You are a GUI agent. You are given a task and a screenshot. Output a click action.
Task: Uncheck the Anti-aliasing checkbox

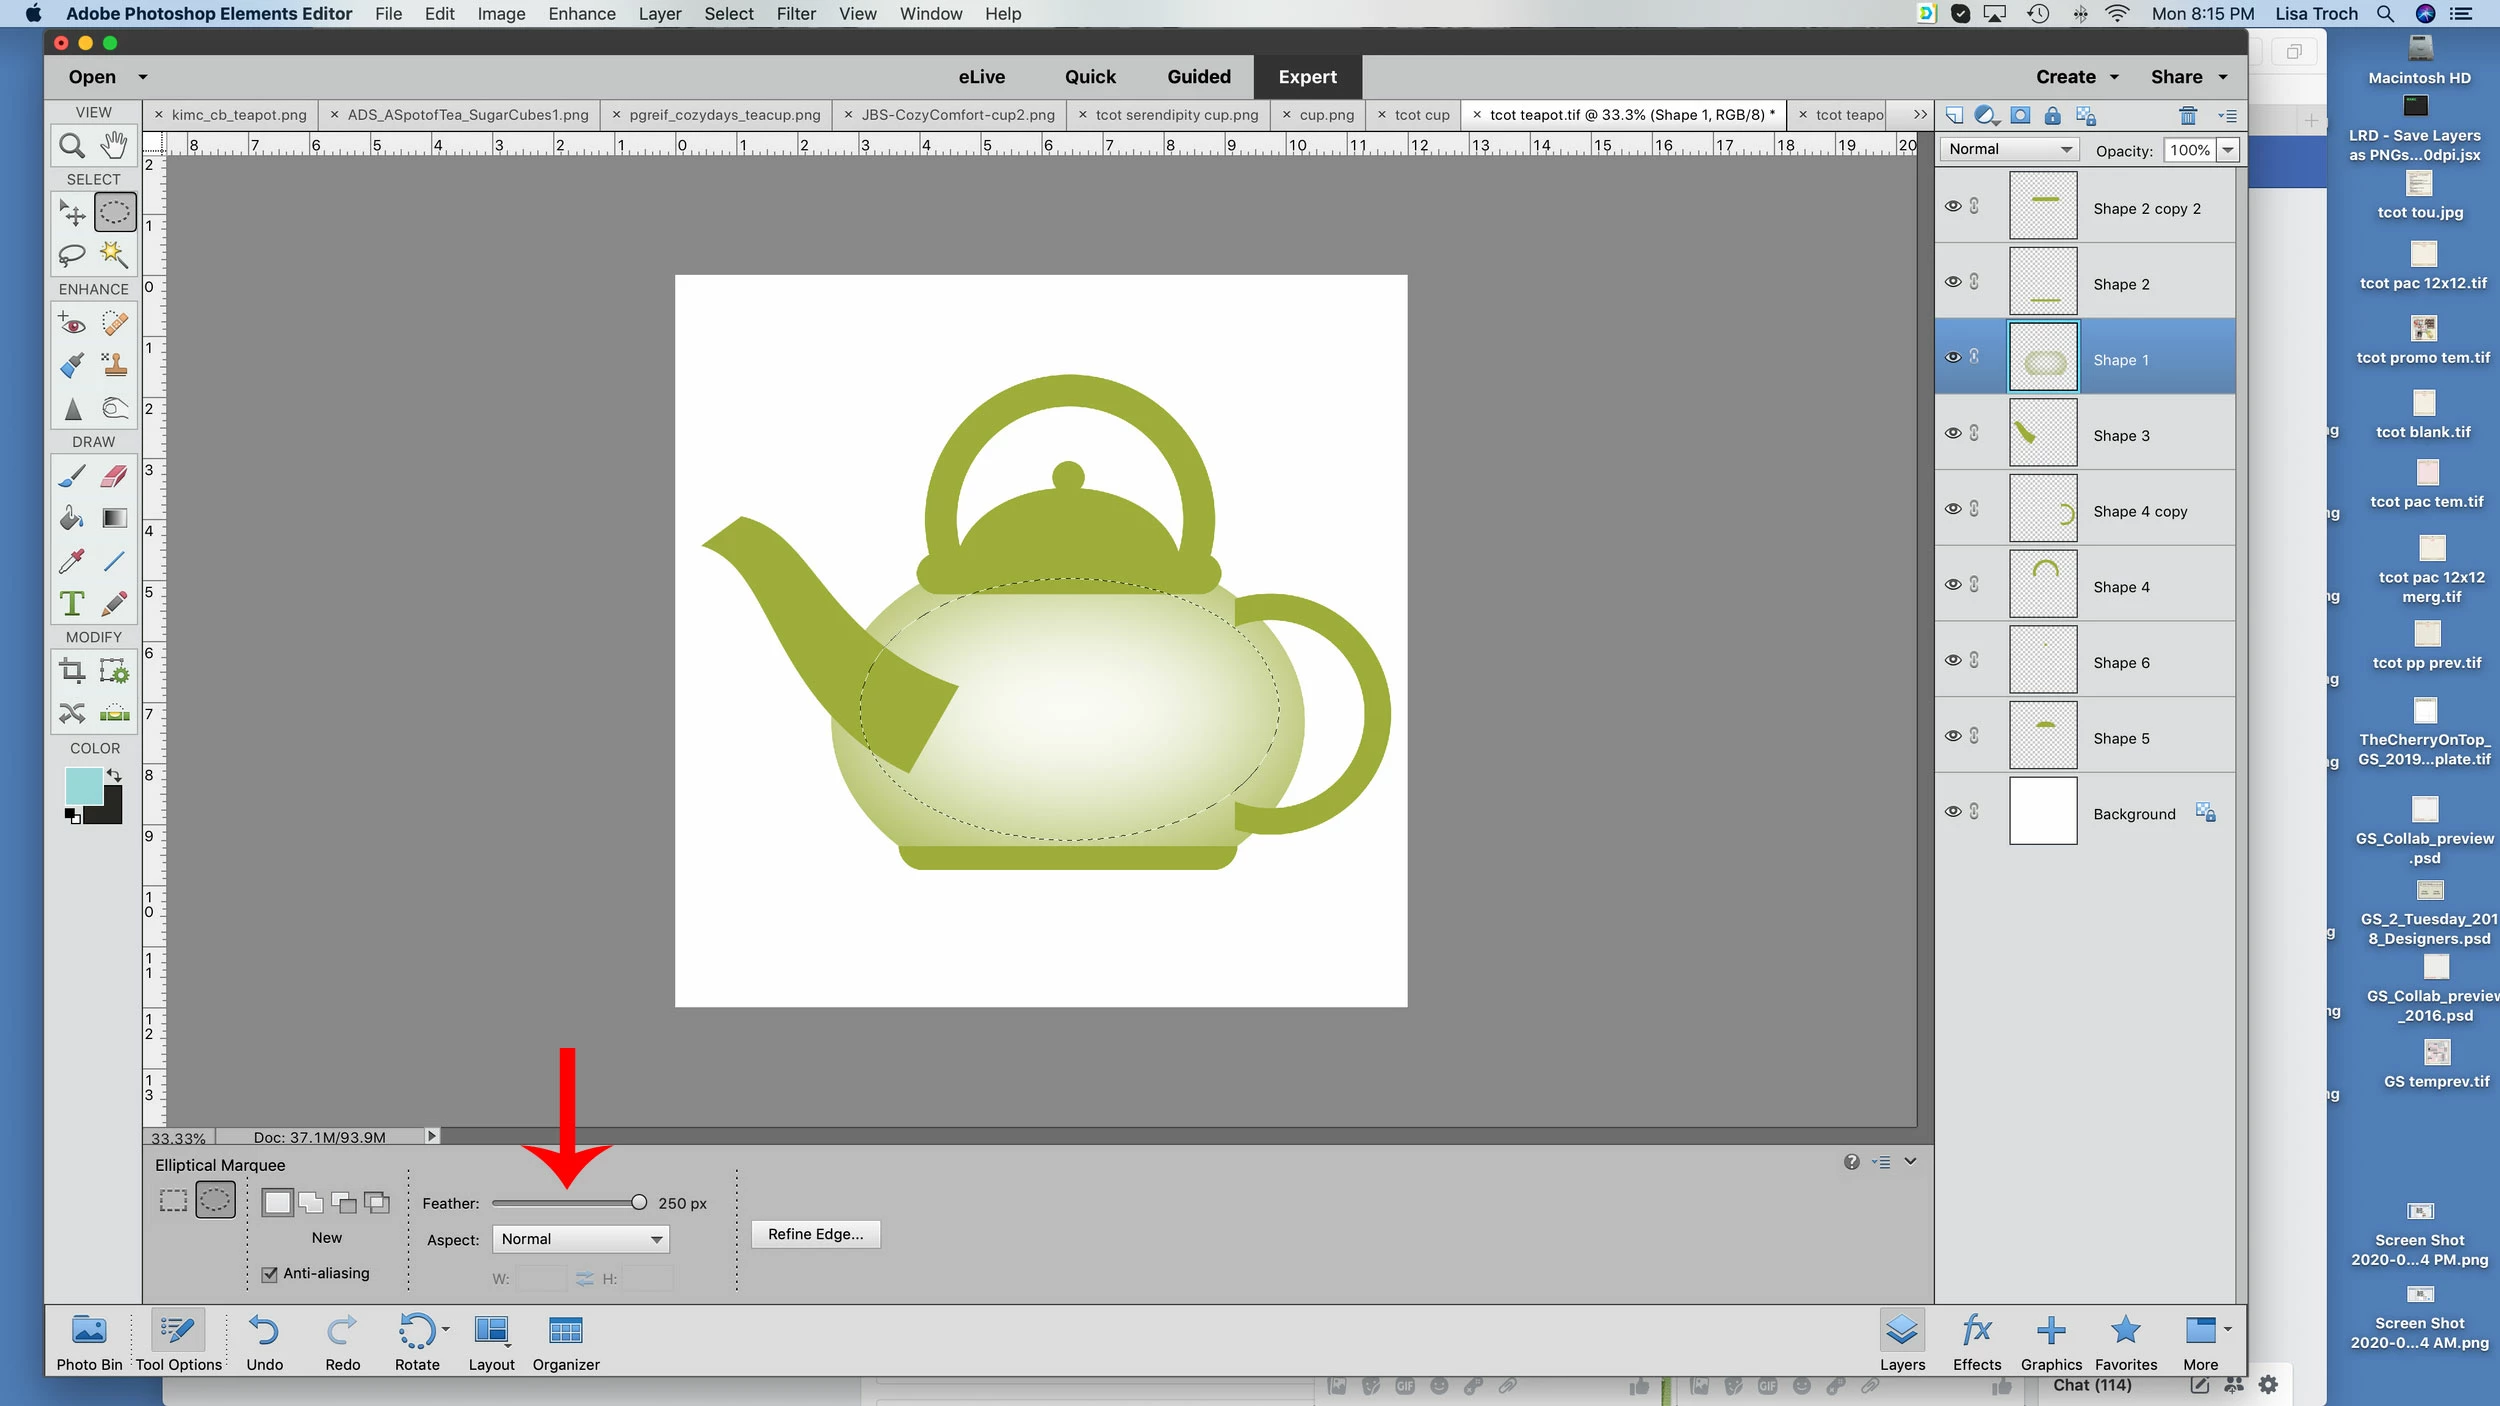[x=270, y=1274]
